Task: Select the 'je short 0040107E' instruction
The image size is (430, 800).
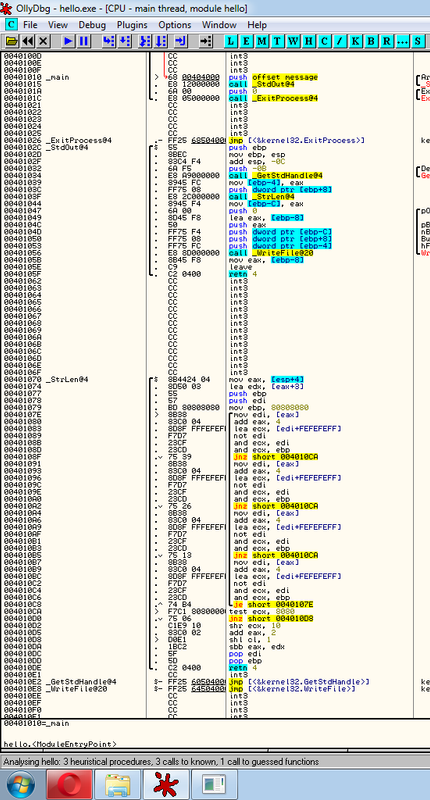Action: (273, 605)
